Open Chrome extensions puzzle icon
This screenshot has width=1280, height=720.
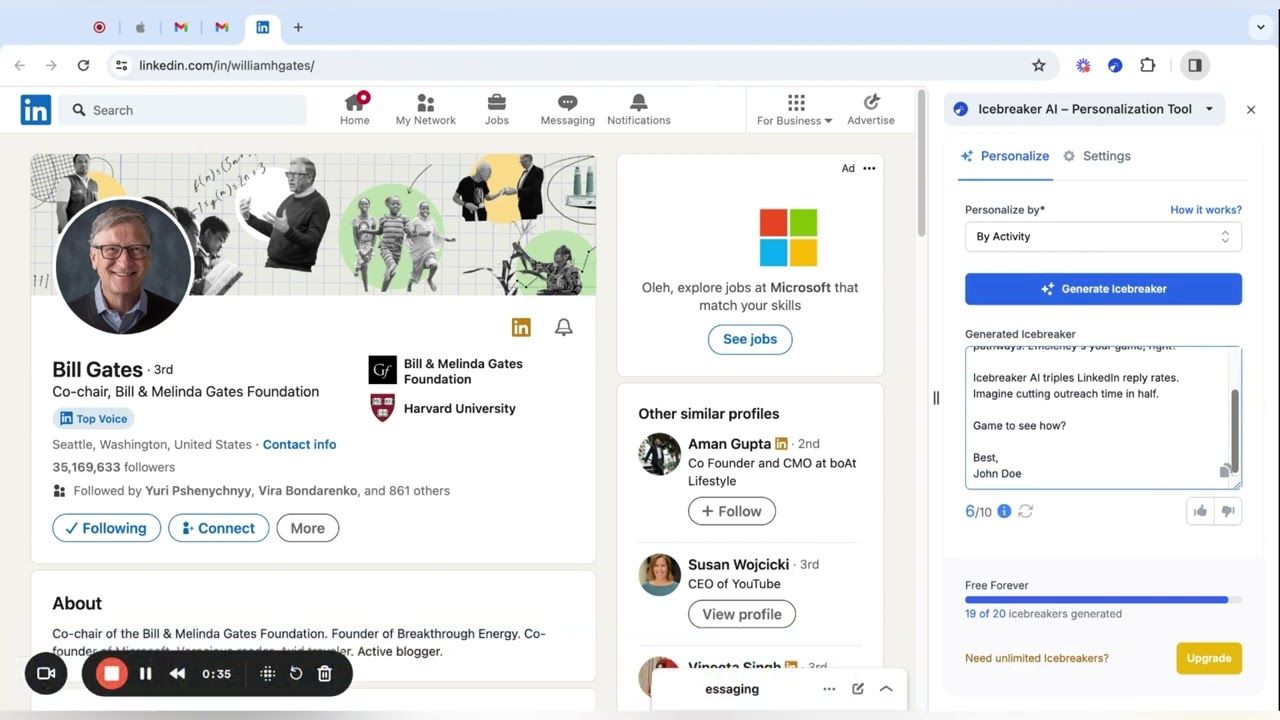1148,65
